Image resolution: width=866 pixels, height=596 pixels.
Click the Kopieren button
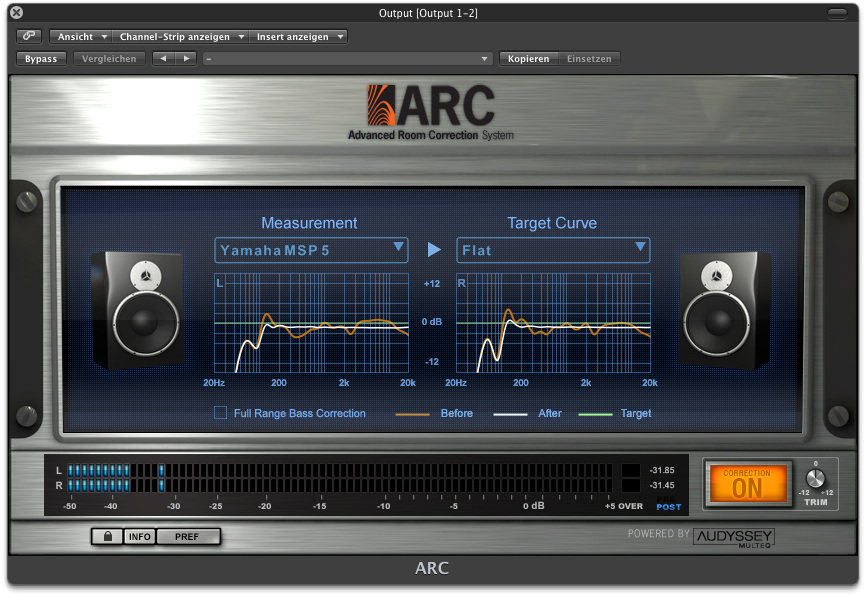tap(529, 59)
